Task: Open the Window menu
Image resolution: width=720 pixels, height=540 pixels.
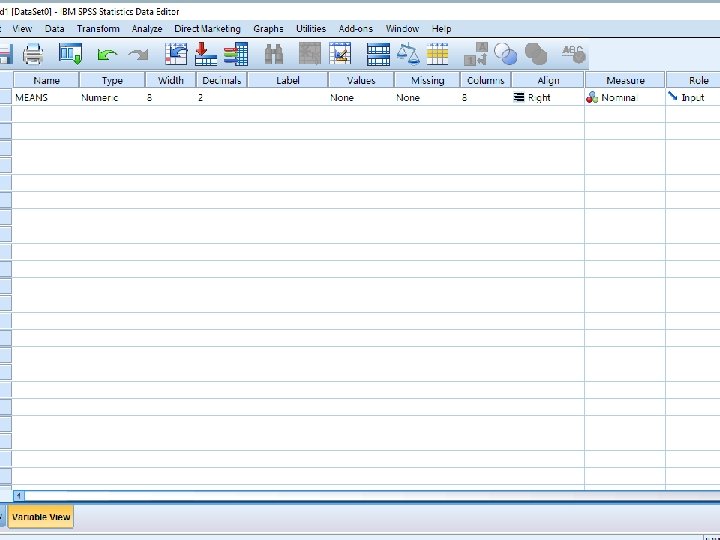Action: click(x=402, y=28)
